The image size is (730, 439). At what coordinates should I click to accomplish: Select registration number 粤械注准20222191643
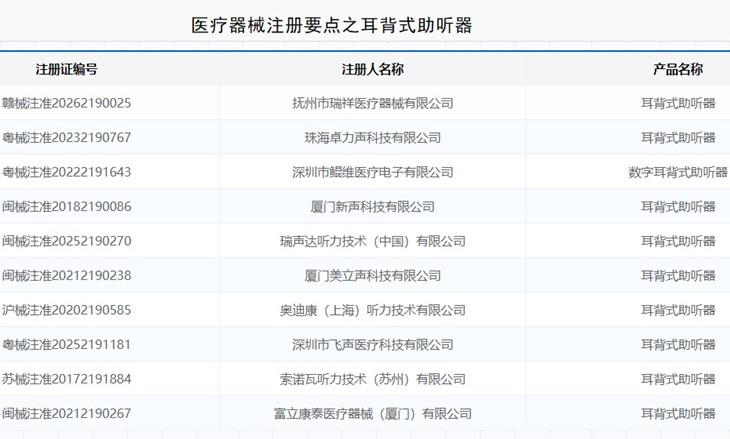pyautogui.click(x=67, y=172)
